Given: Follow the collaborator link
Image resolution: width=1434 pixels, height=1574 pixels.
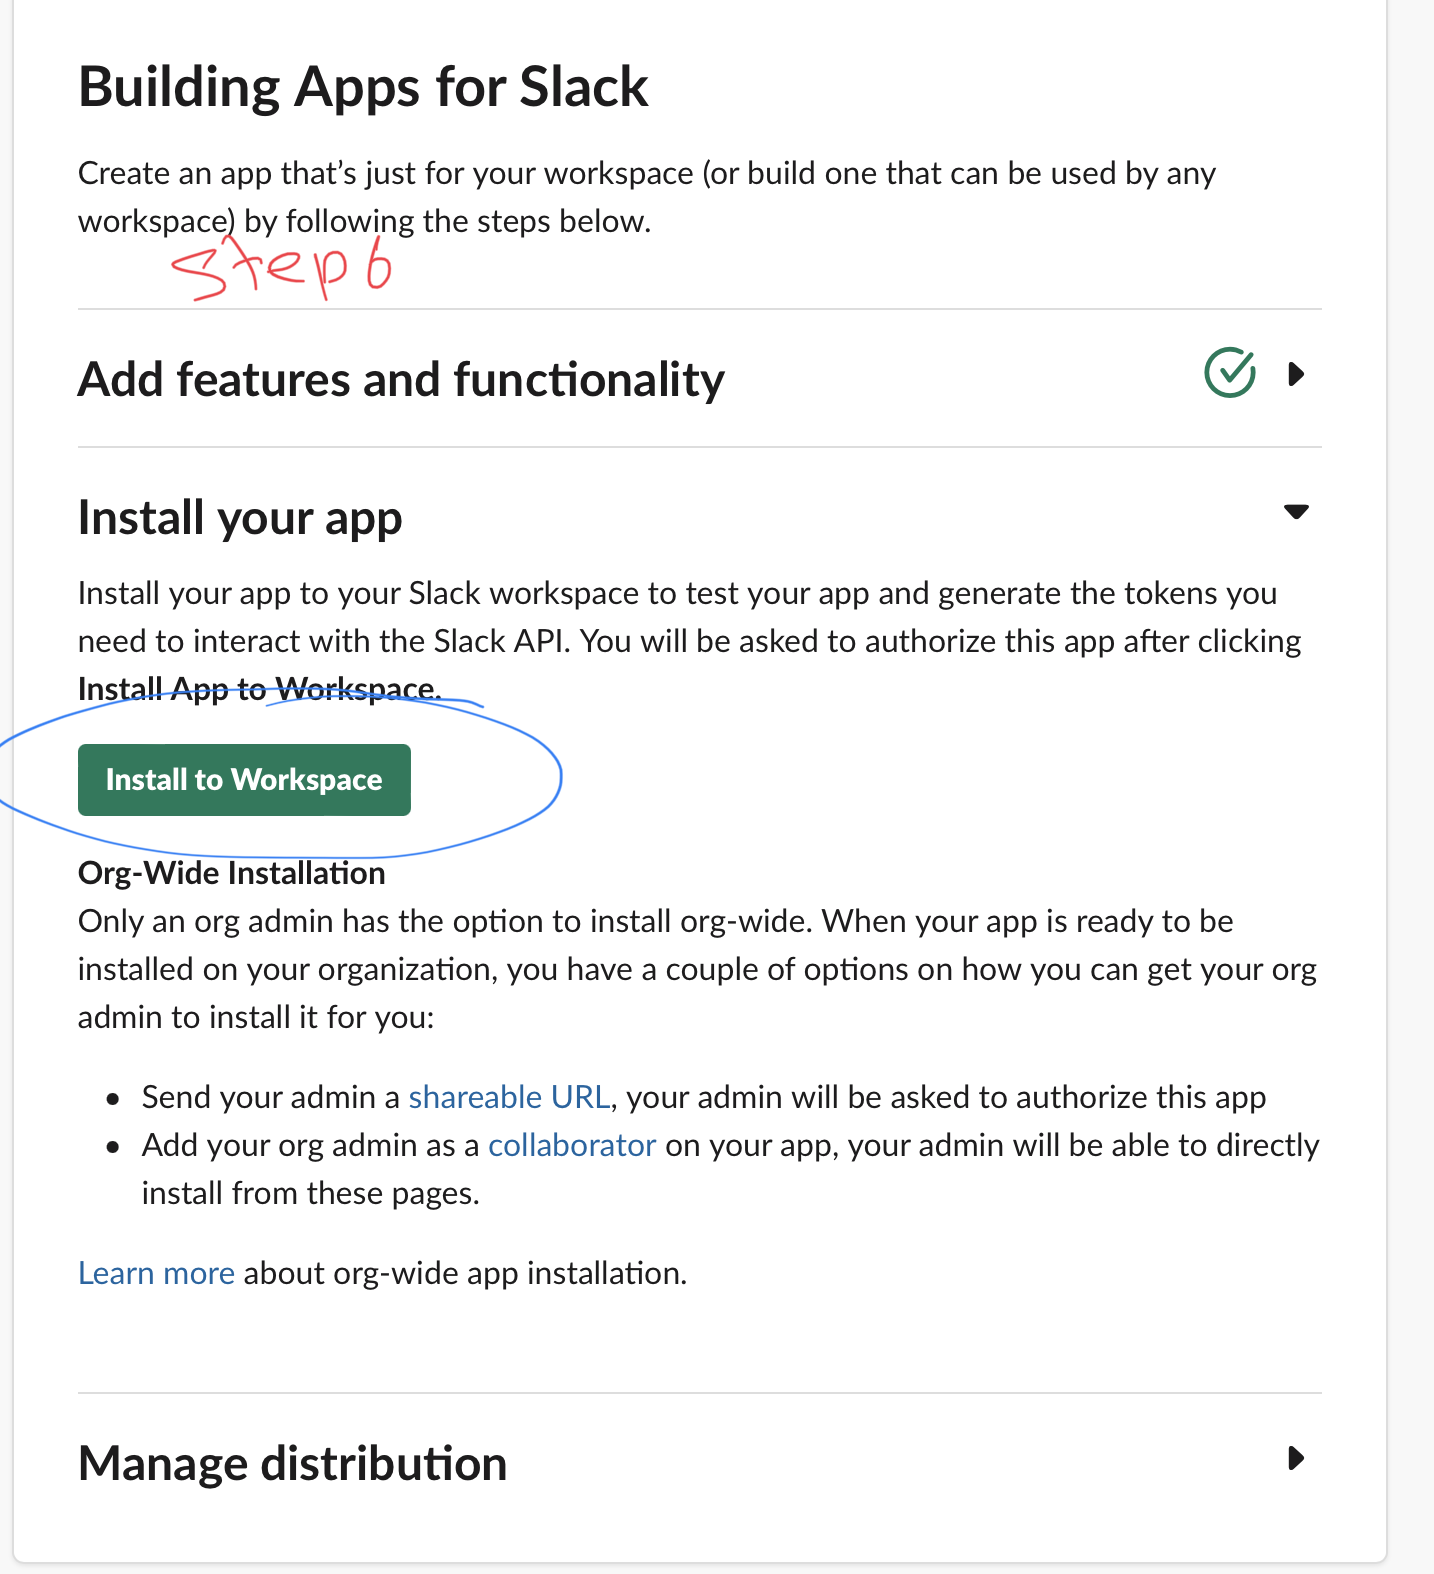Looking at the screenshot, I should [571, 1145].
